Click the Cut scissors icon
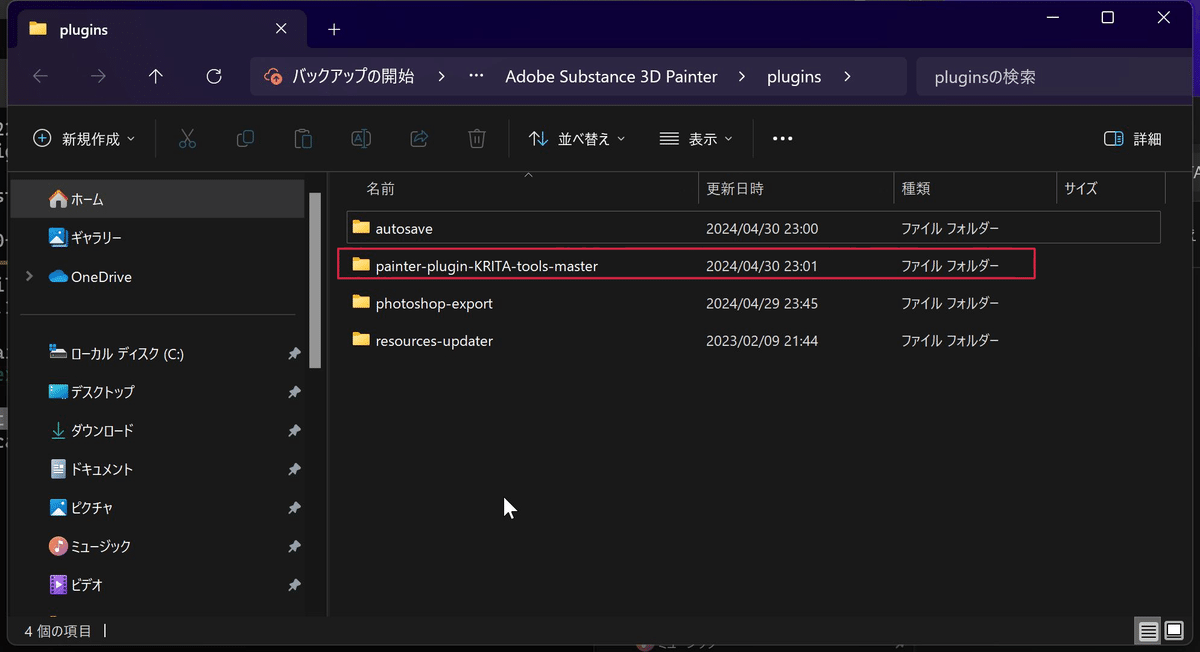 tap(187, 139)
